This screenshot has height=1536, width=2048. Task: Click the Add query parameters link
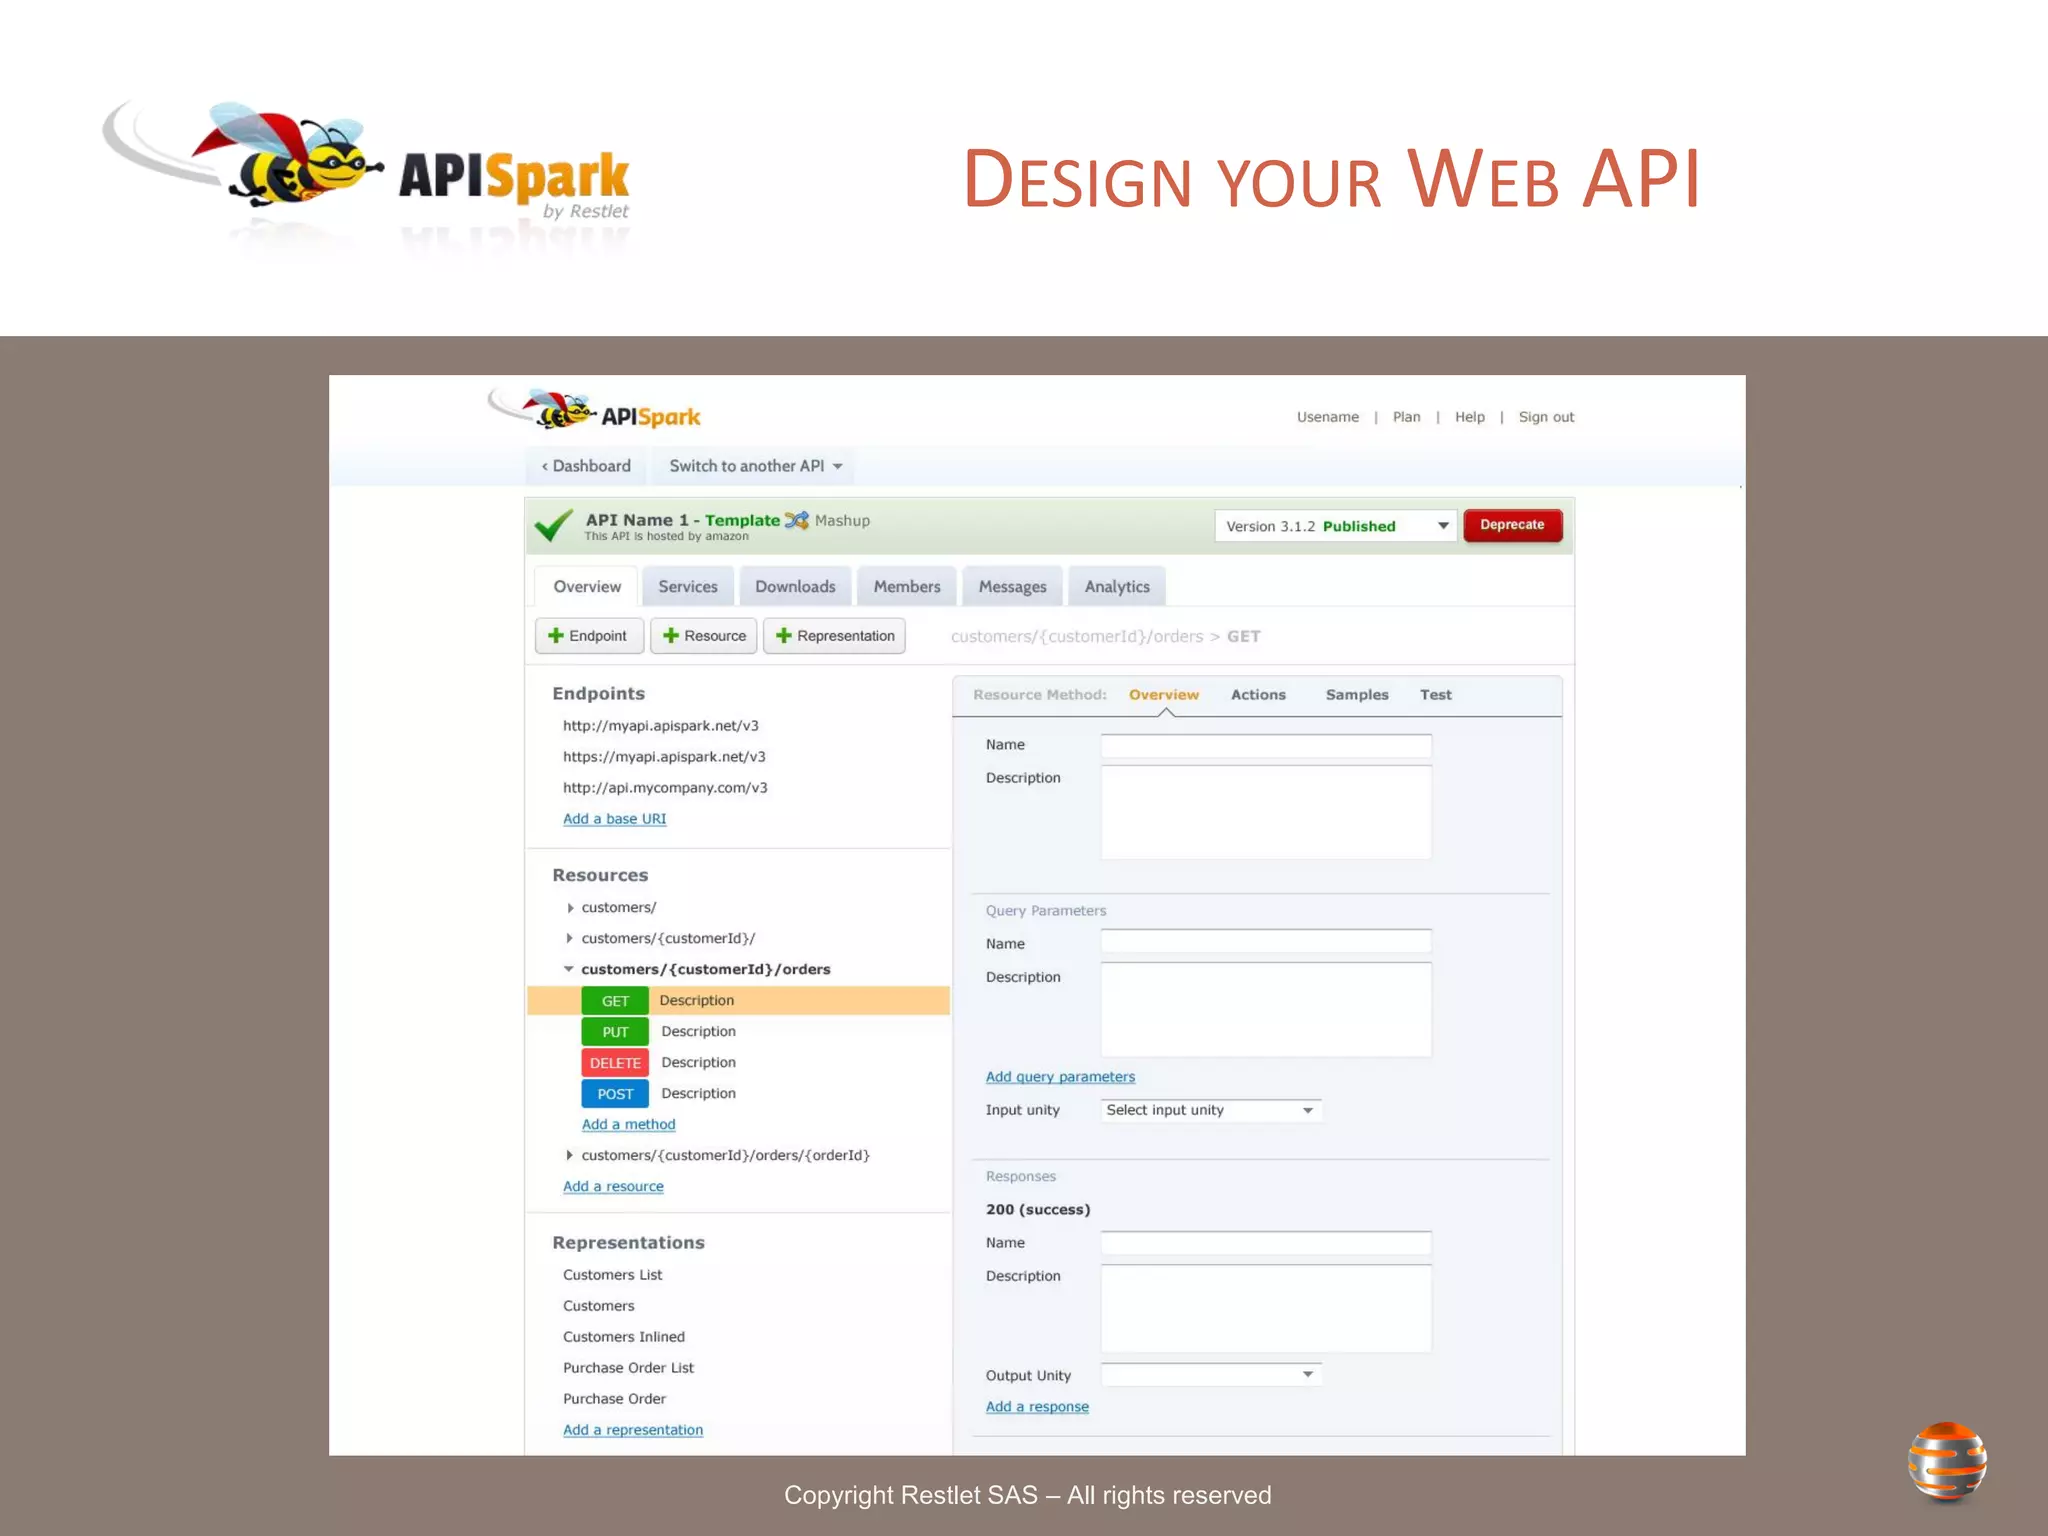coord(1060,1077)
